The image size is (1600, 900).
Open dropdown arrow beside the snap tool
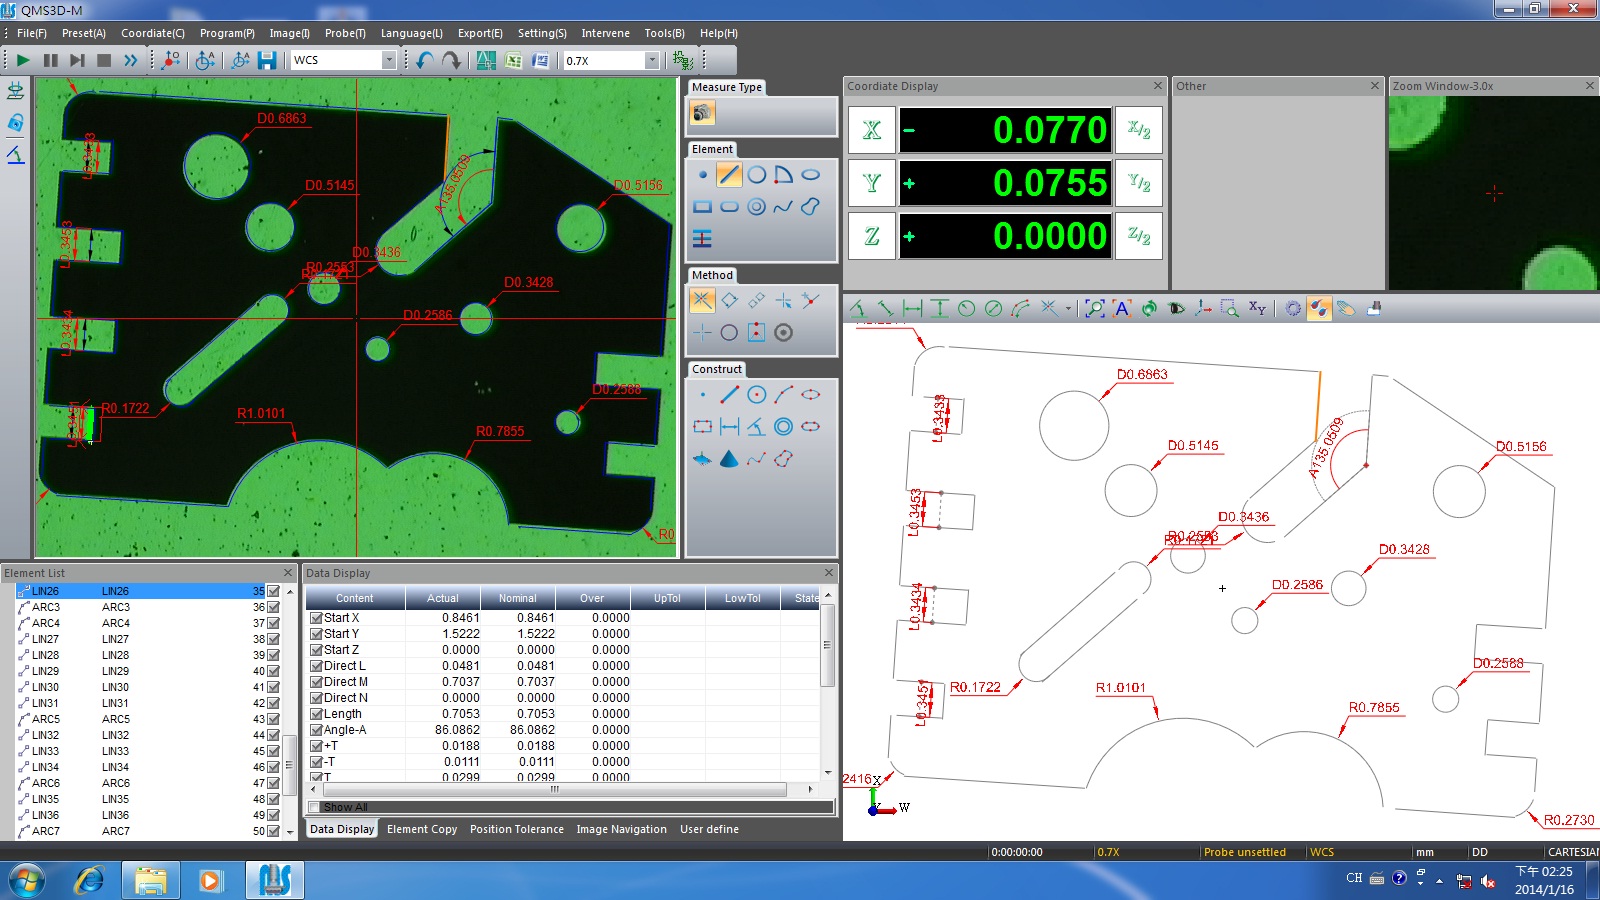coord(1068,309)
